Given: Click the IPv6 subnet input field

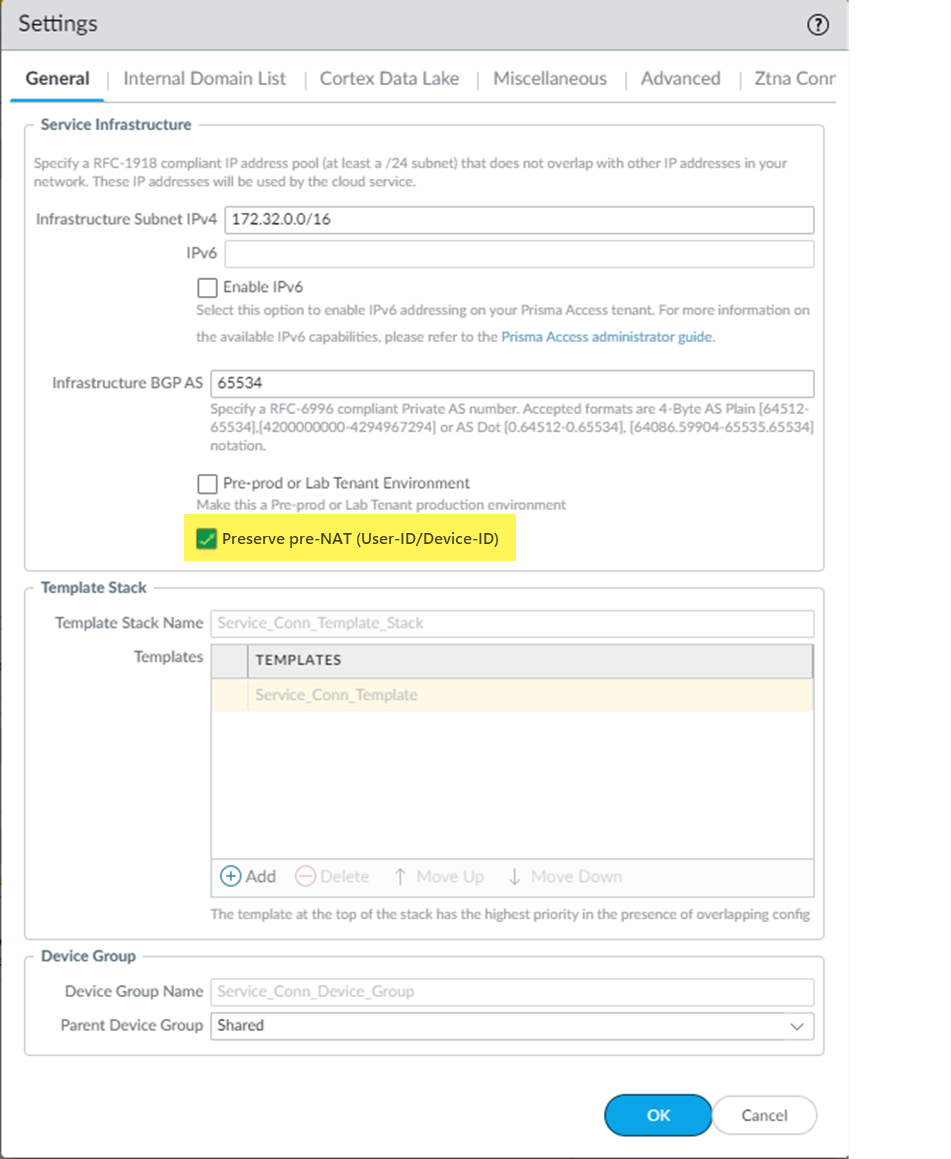Looking at the screenshot, I should coord(518,254).
